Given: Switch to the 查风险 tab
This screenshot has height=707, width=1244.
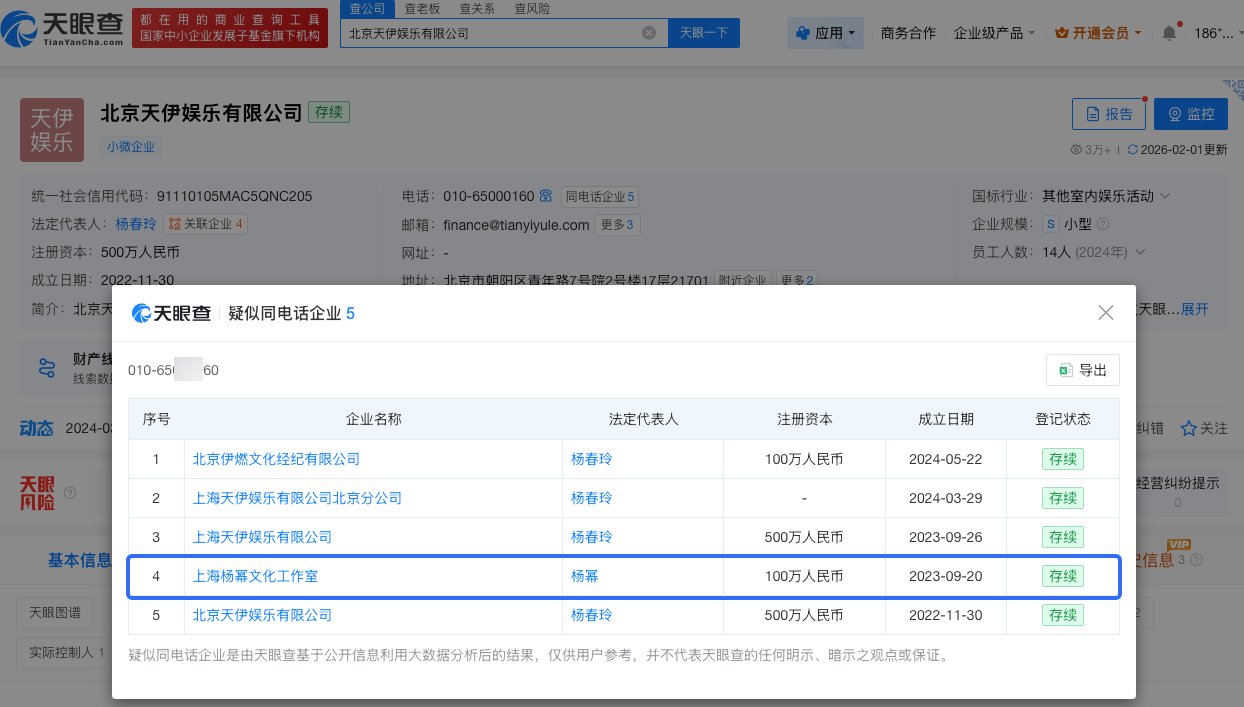Looking at the screenshot, I should (533, 8).
